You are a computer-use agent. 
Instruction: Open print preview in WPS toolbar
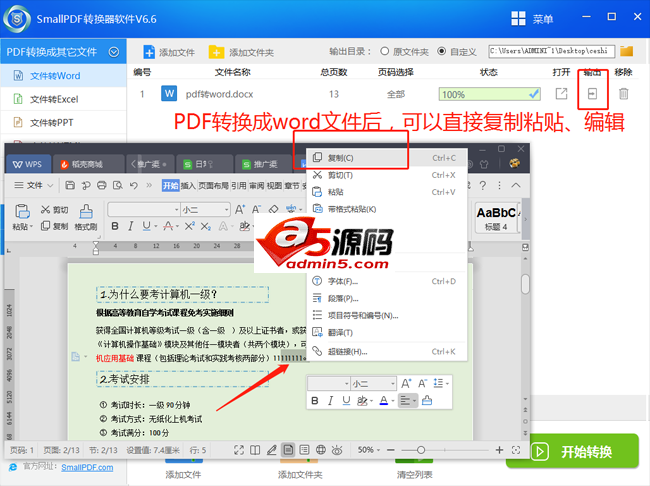point(118,185)
